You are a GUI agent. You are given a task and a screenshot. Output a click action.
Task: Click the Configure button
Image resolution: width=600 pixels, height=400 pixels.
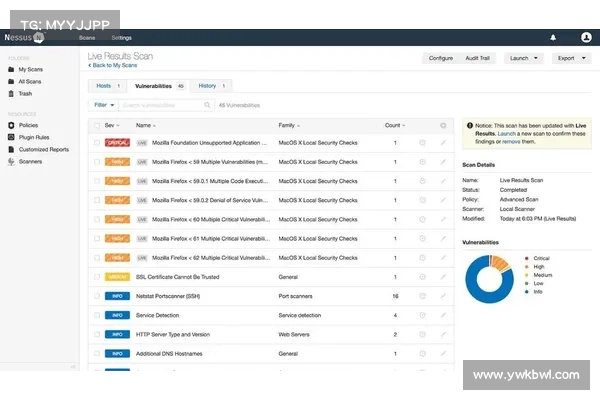coord(440,58)
